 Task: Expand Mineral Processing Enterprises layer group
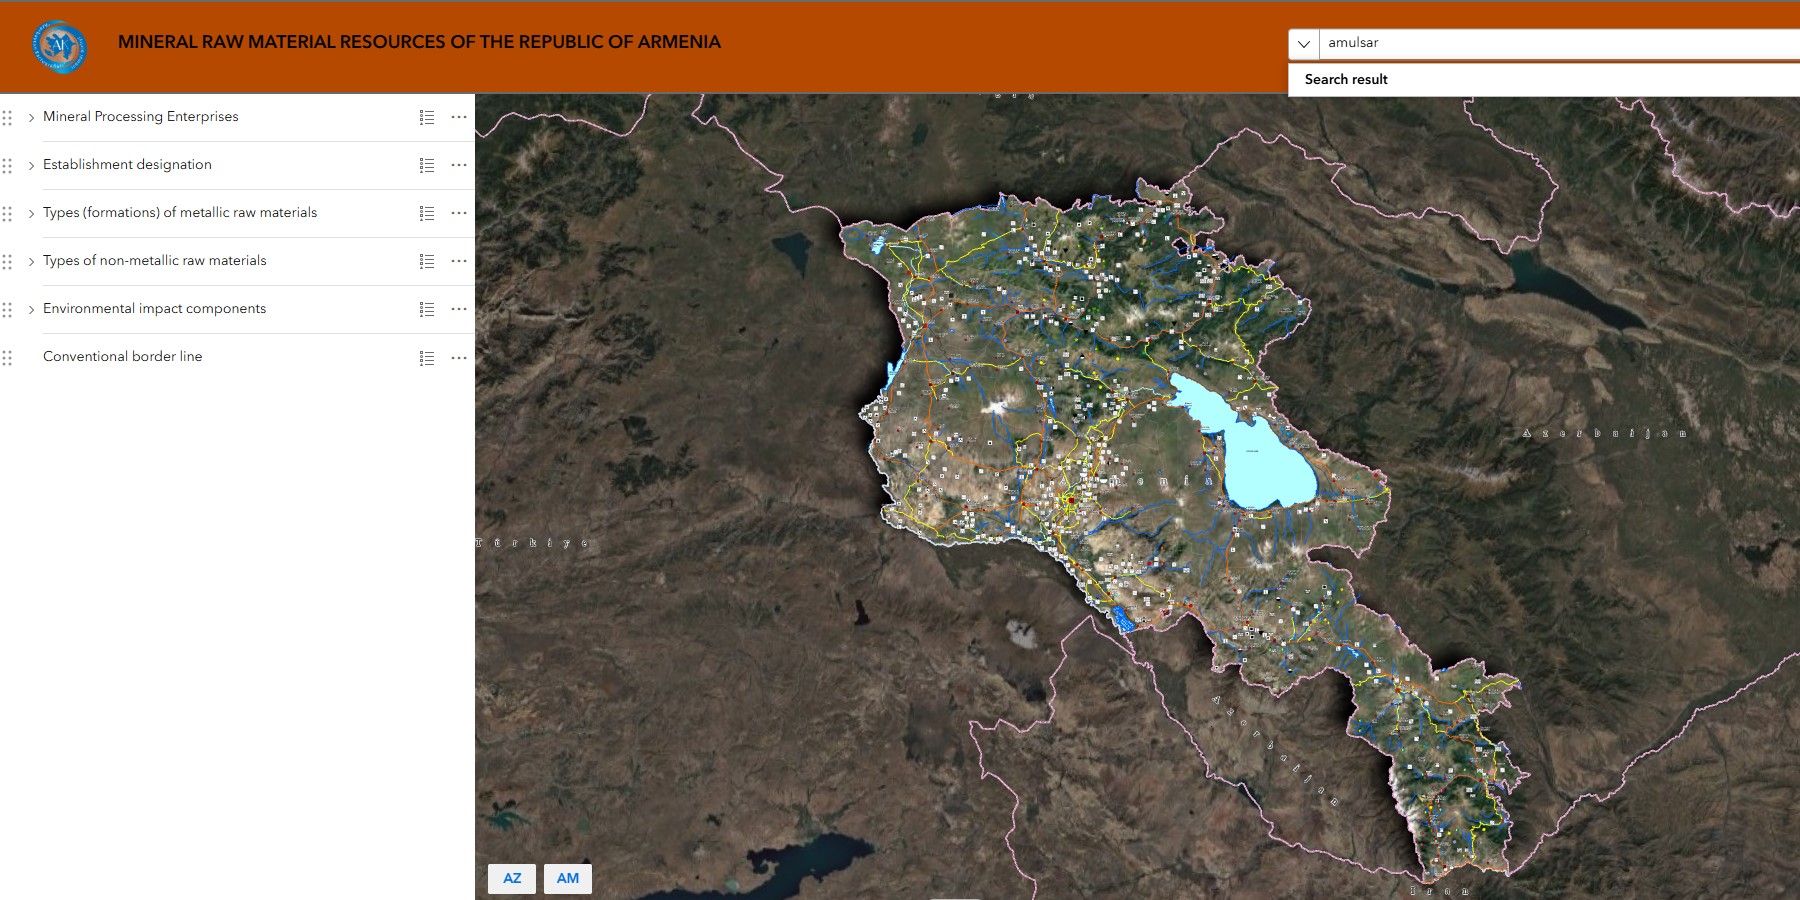coord(31,117)
